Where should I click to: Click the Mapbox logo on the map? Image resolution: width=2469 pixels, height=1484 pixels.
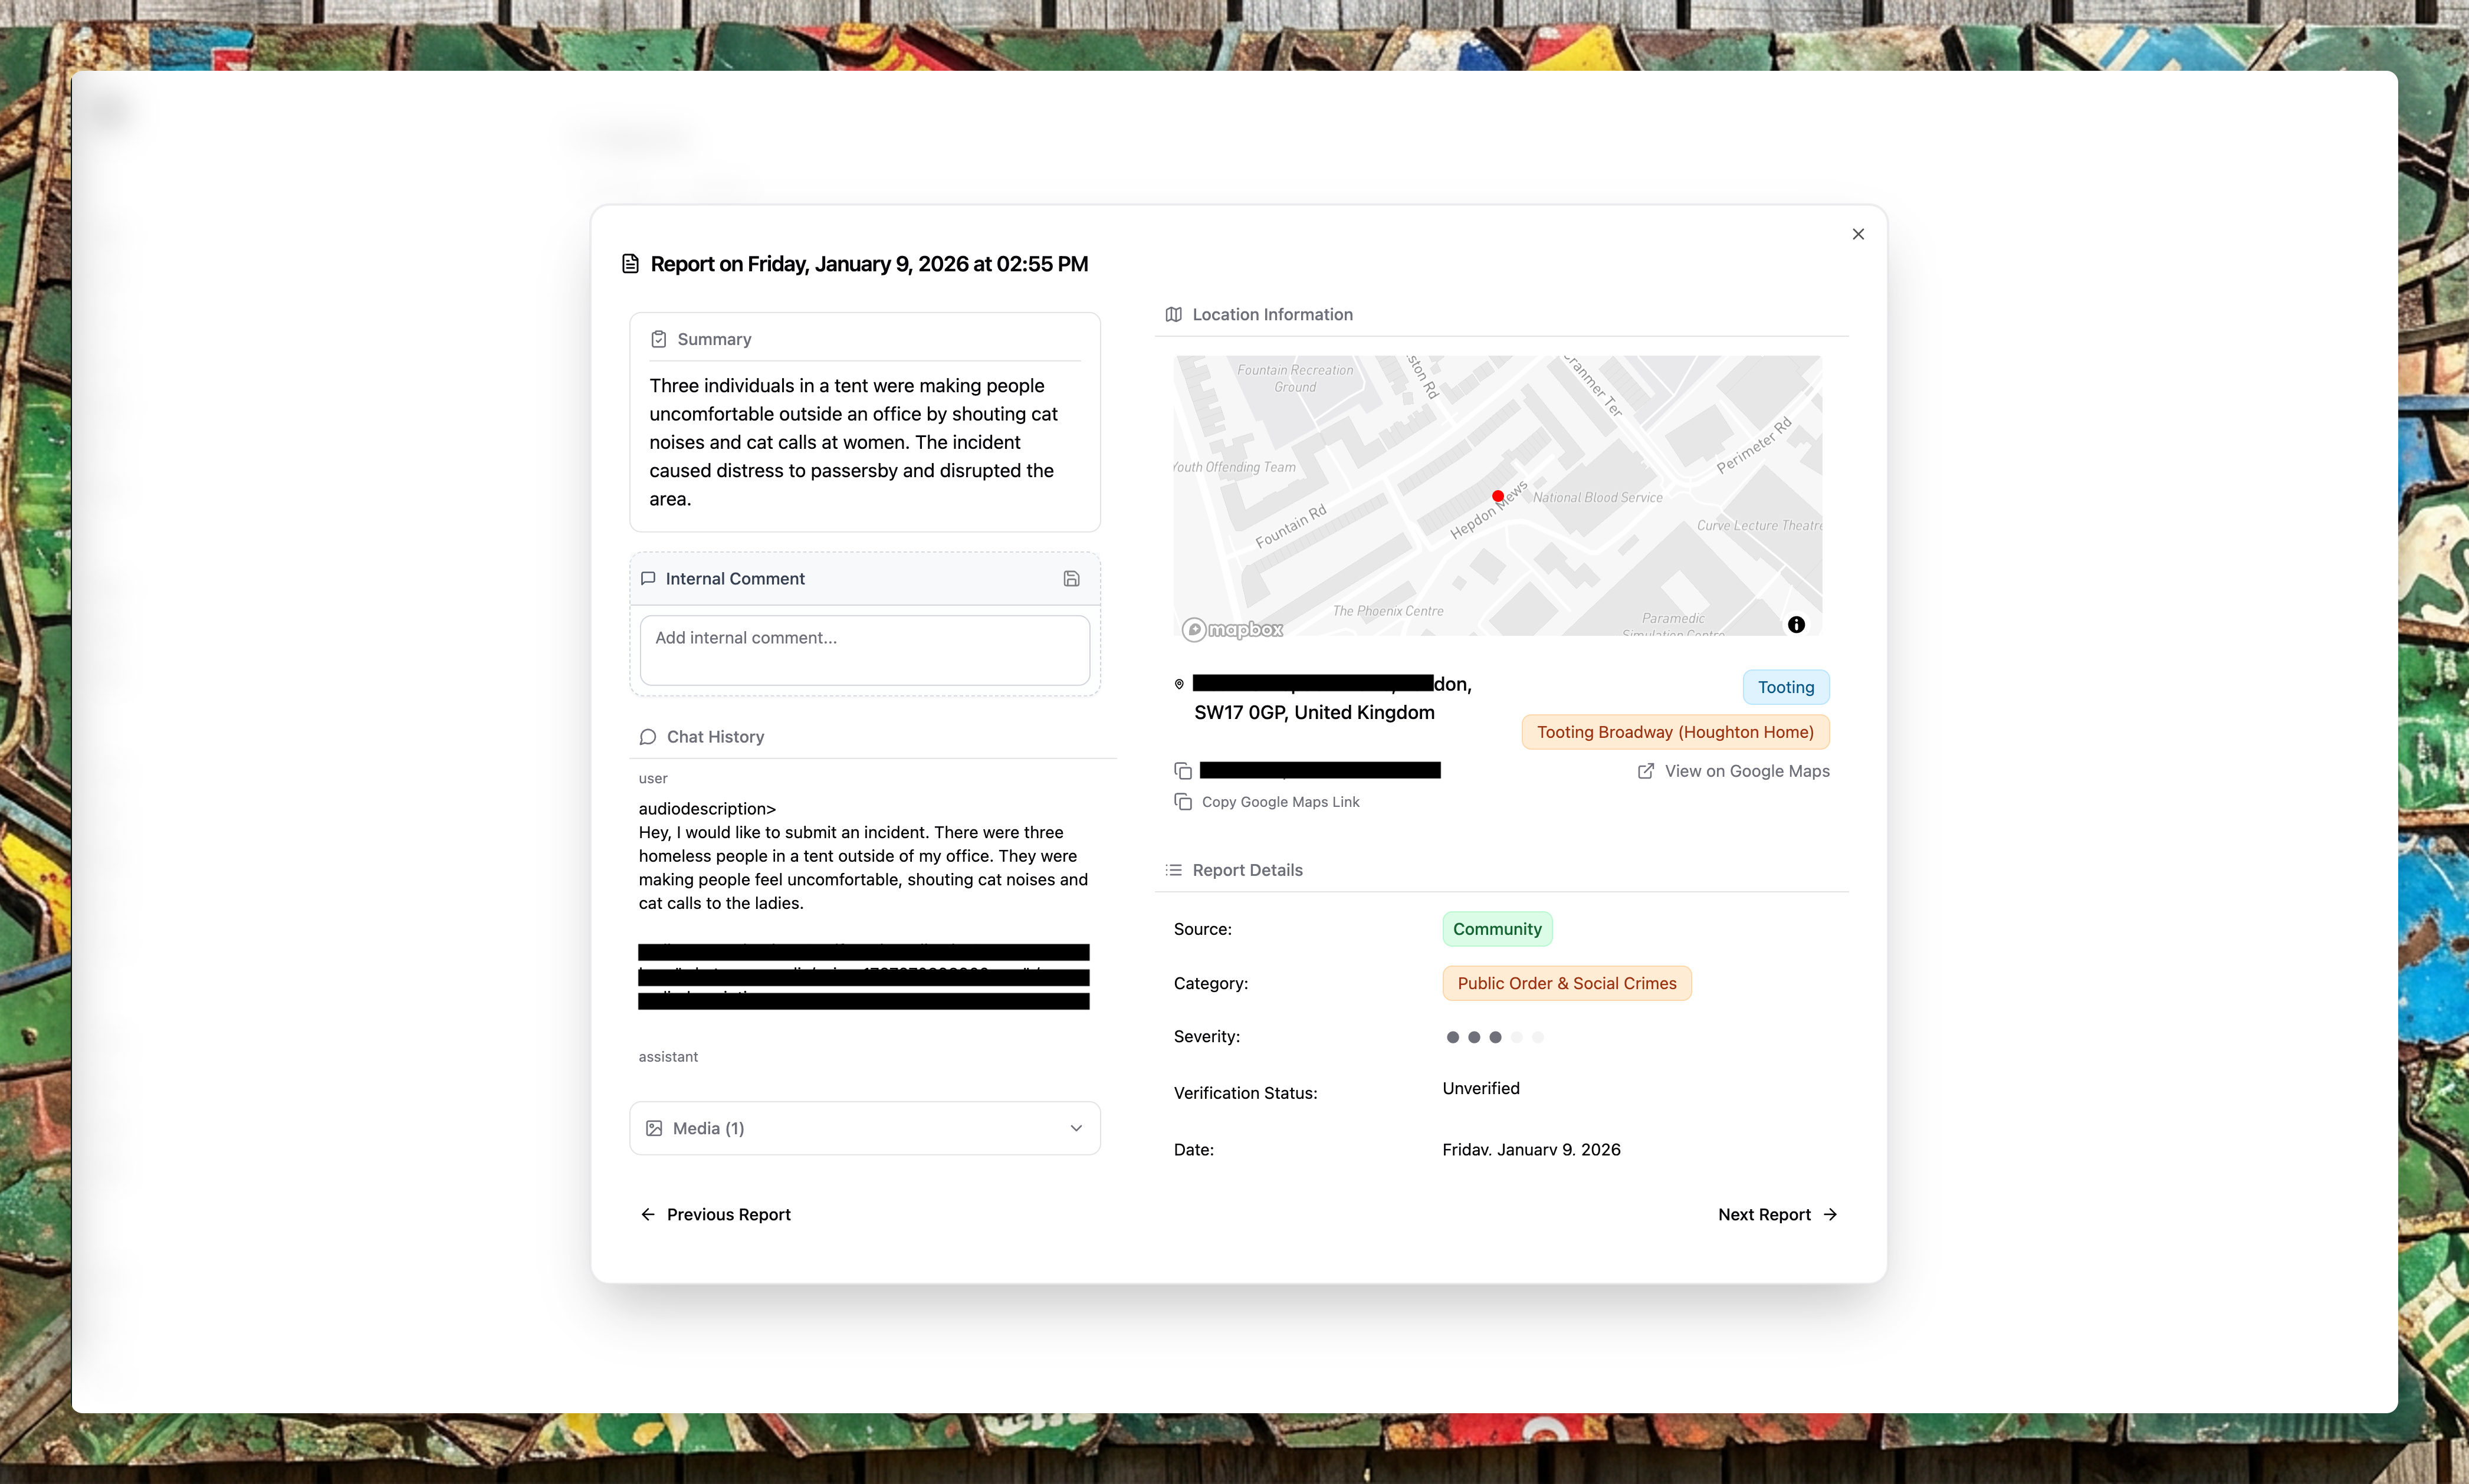(1232, 629)
